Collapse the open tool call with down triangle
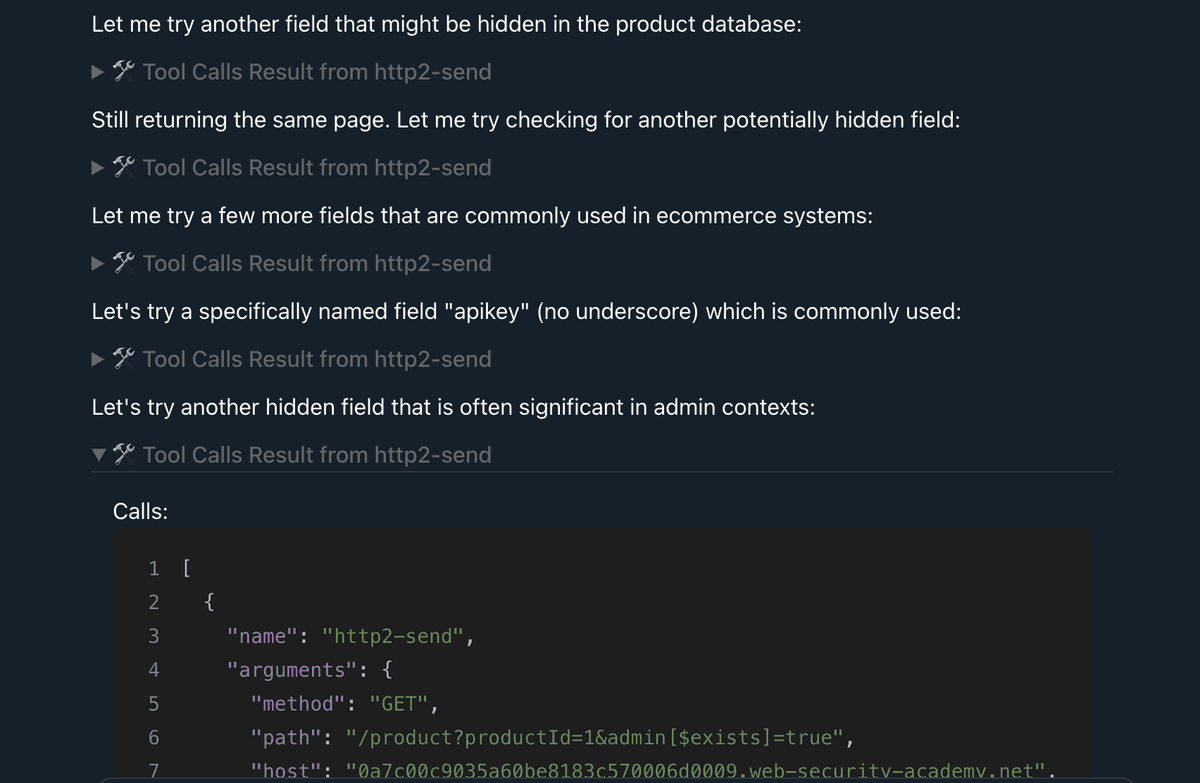This screenshot has height=783, width=1200. pyautogui.click(x=98, y=455)
